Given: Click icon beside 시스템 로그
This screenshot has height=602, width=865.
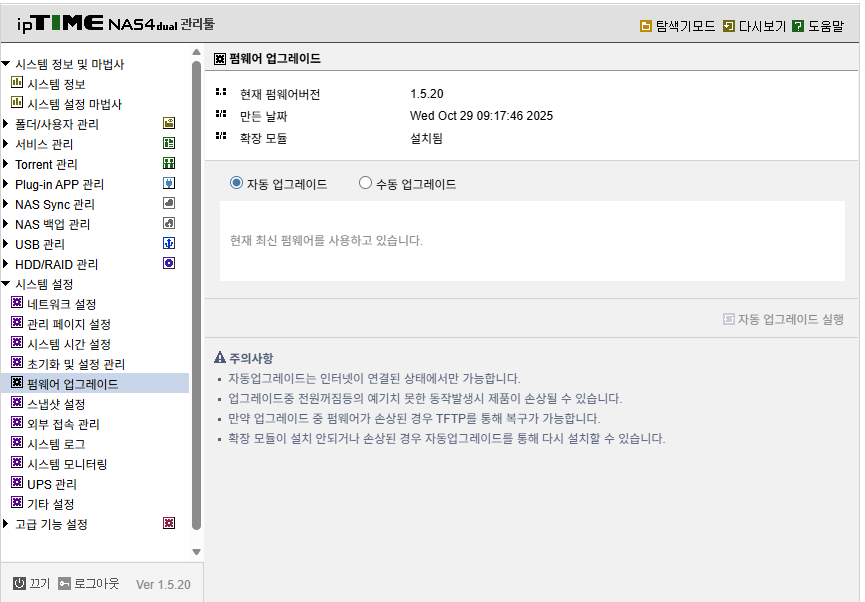Looking at the screenshot, I should [17, 443].
